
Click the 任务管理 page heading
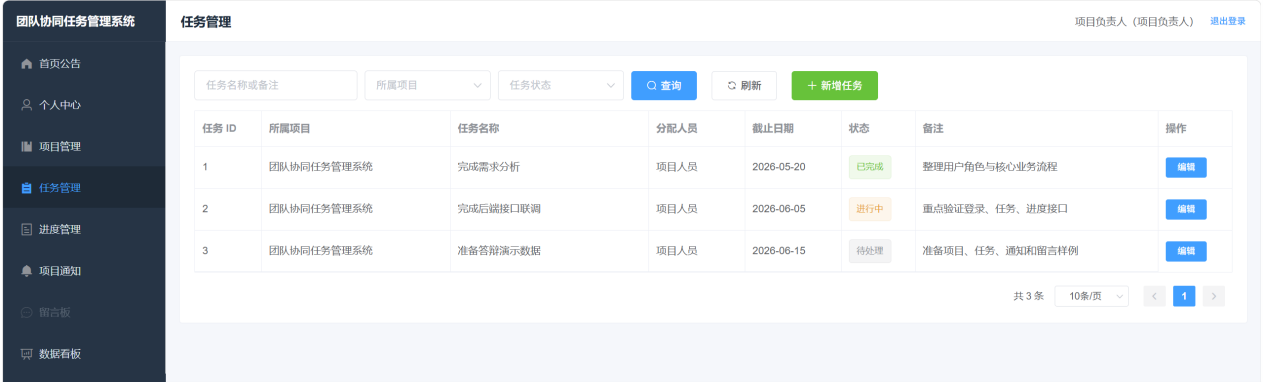206,21
